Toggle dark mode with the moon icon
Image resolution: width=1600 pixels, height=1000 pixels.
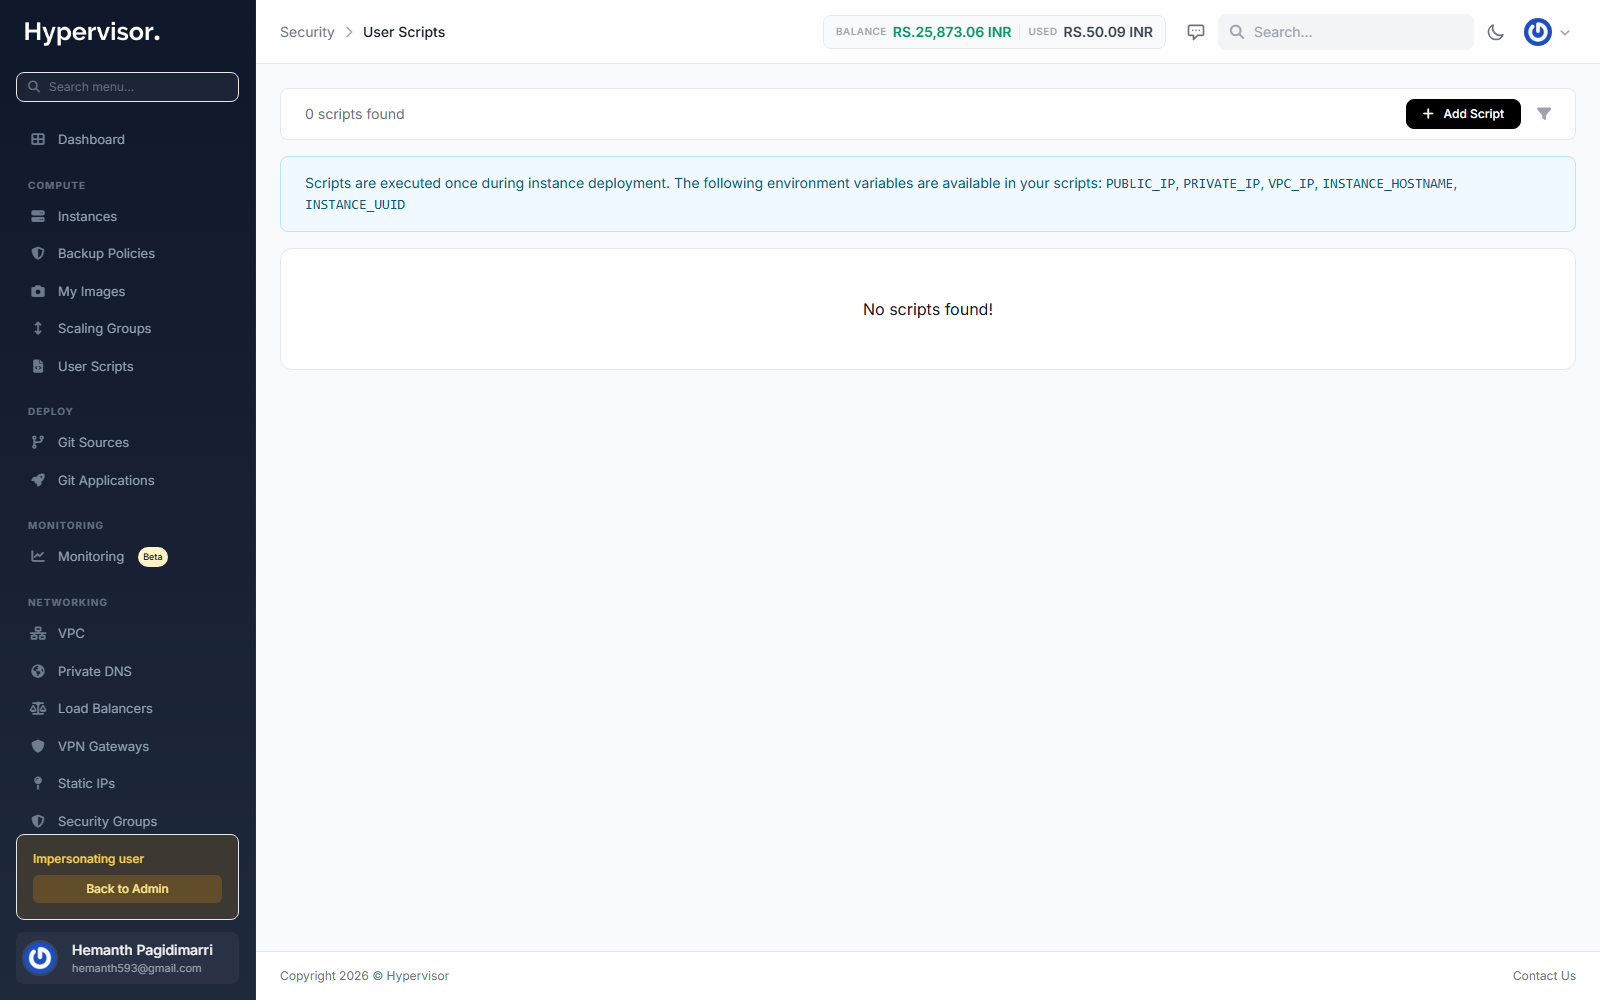[x=1496, y=32]
